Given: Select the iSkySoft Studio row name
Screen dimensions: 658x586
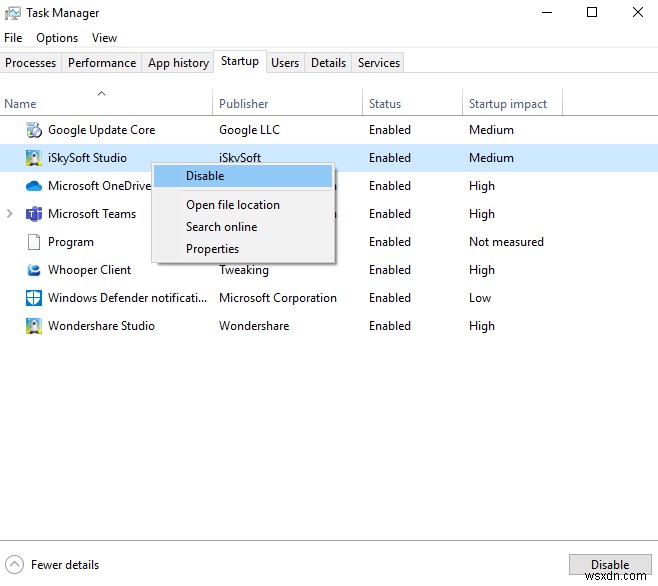Looking at the screenshot, I should [87, 158].
